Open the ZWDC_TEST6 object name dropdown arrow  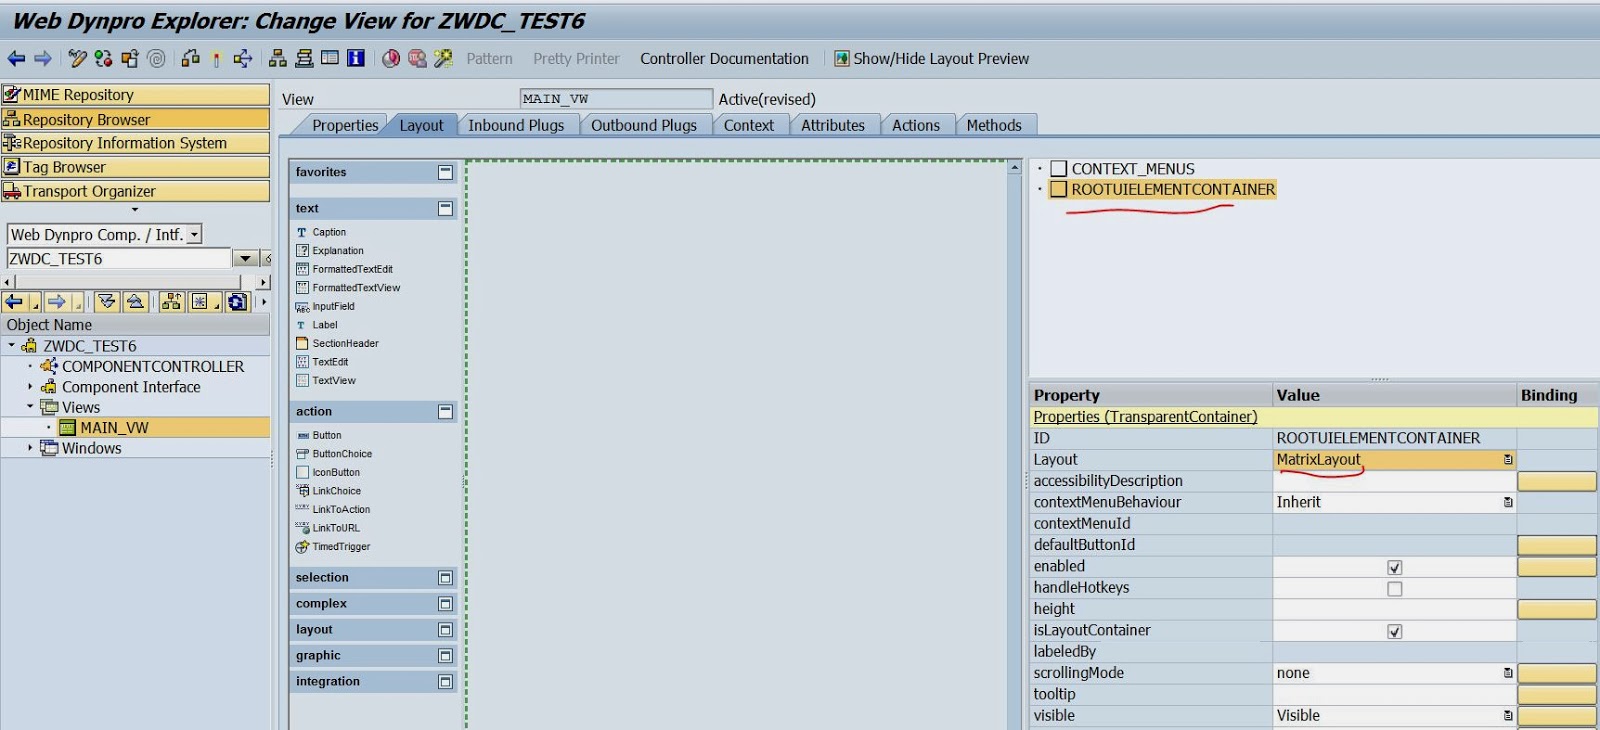(x=245, y=259)
